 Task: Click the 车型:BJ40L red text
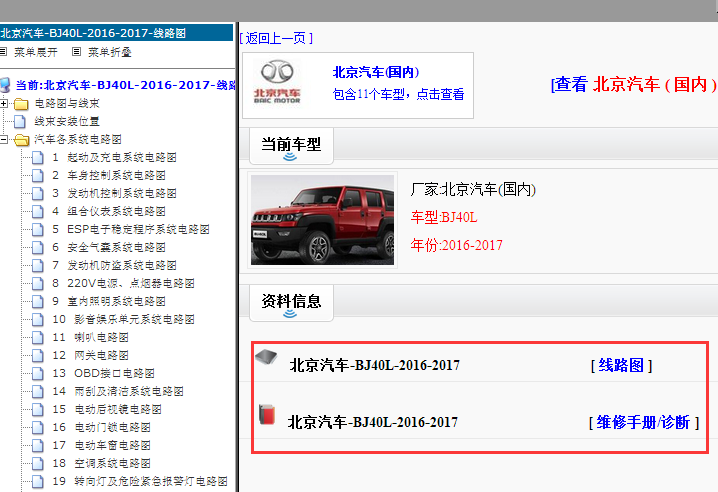click(444, 217)
